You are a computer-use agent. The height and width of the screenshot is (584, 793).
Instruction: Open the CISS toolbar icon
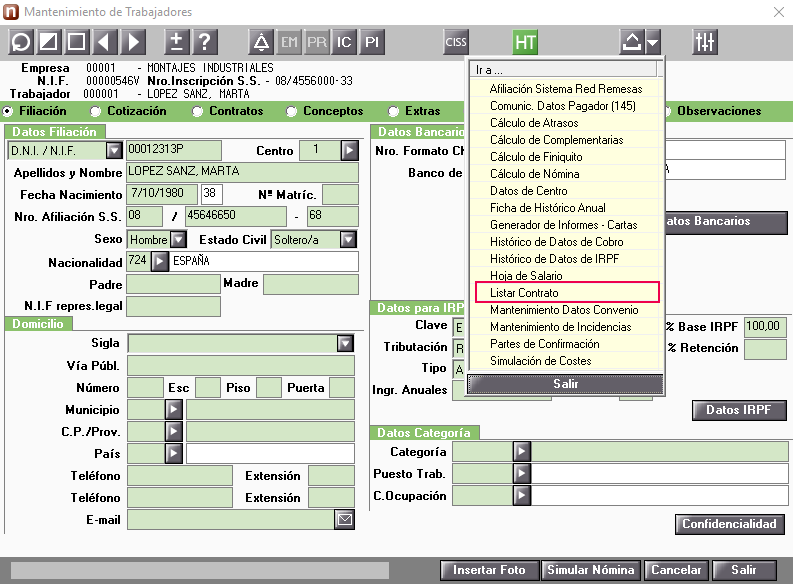tap(456, 42)
